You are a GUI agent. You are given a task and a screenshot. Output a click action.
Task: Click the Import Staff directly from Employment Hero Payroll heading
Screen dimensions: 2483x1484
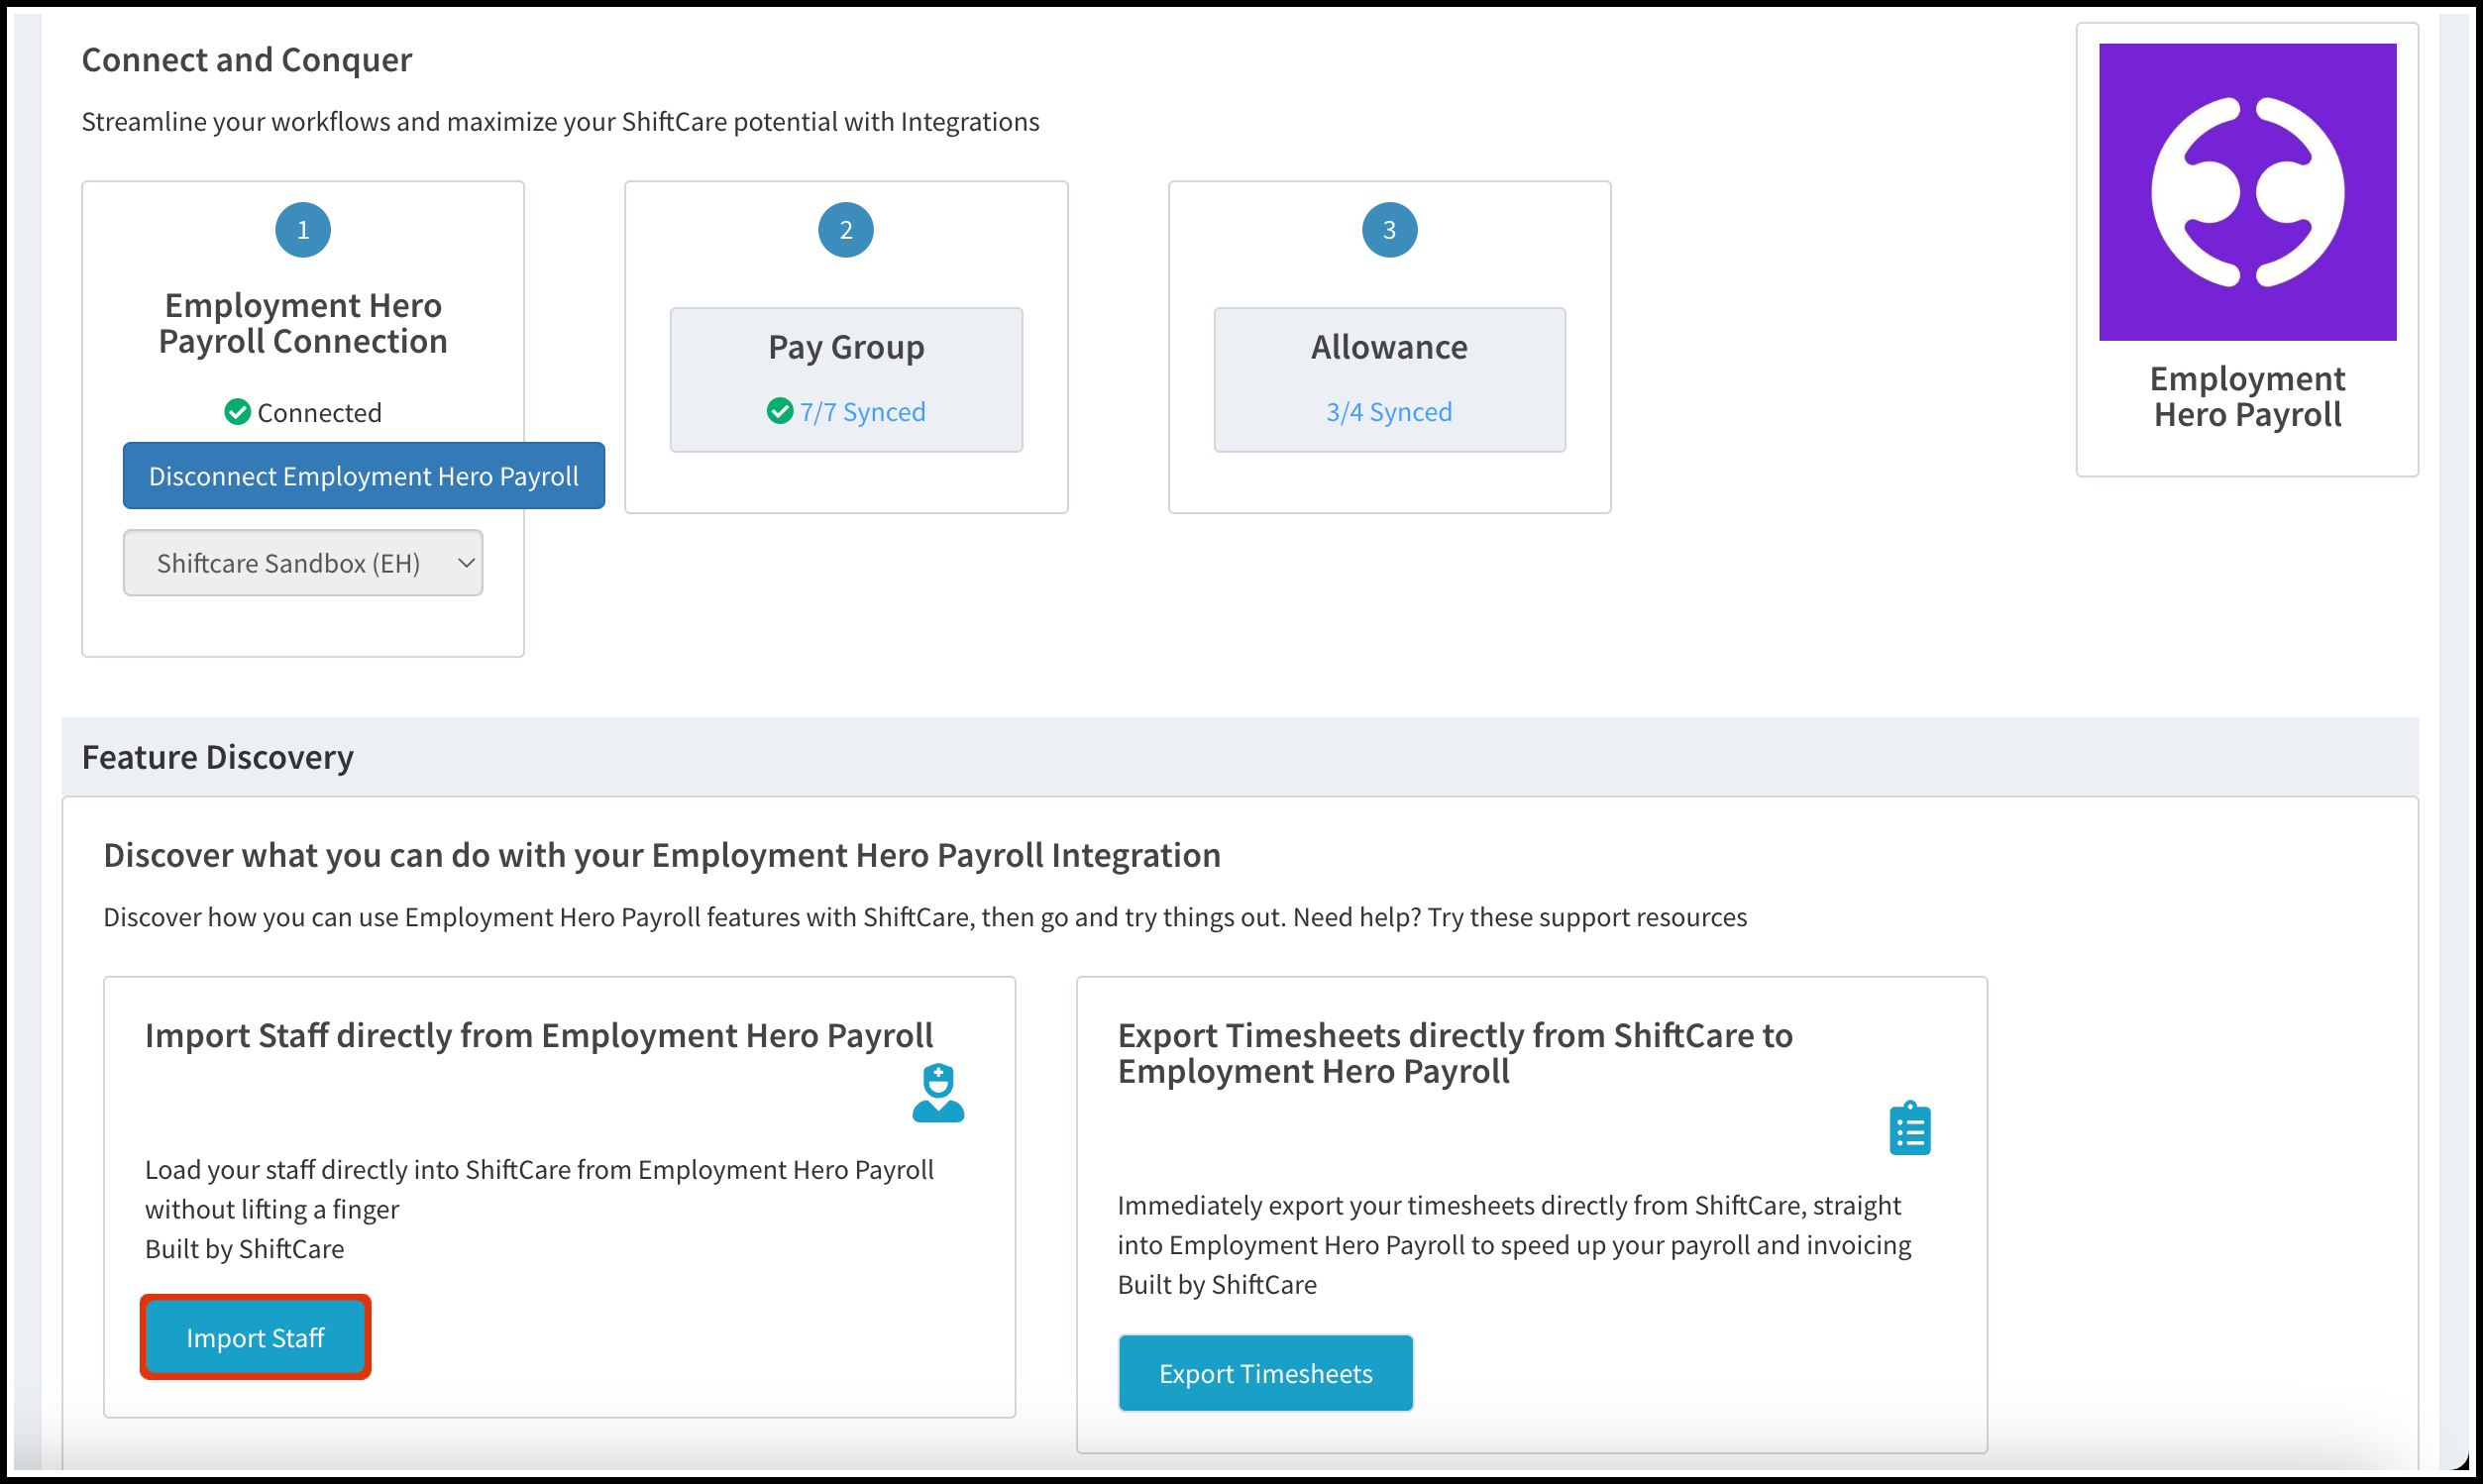pos(539,1035)
